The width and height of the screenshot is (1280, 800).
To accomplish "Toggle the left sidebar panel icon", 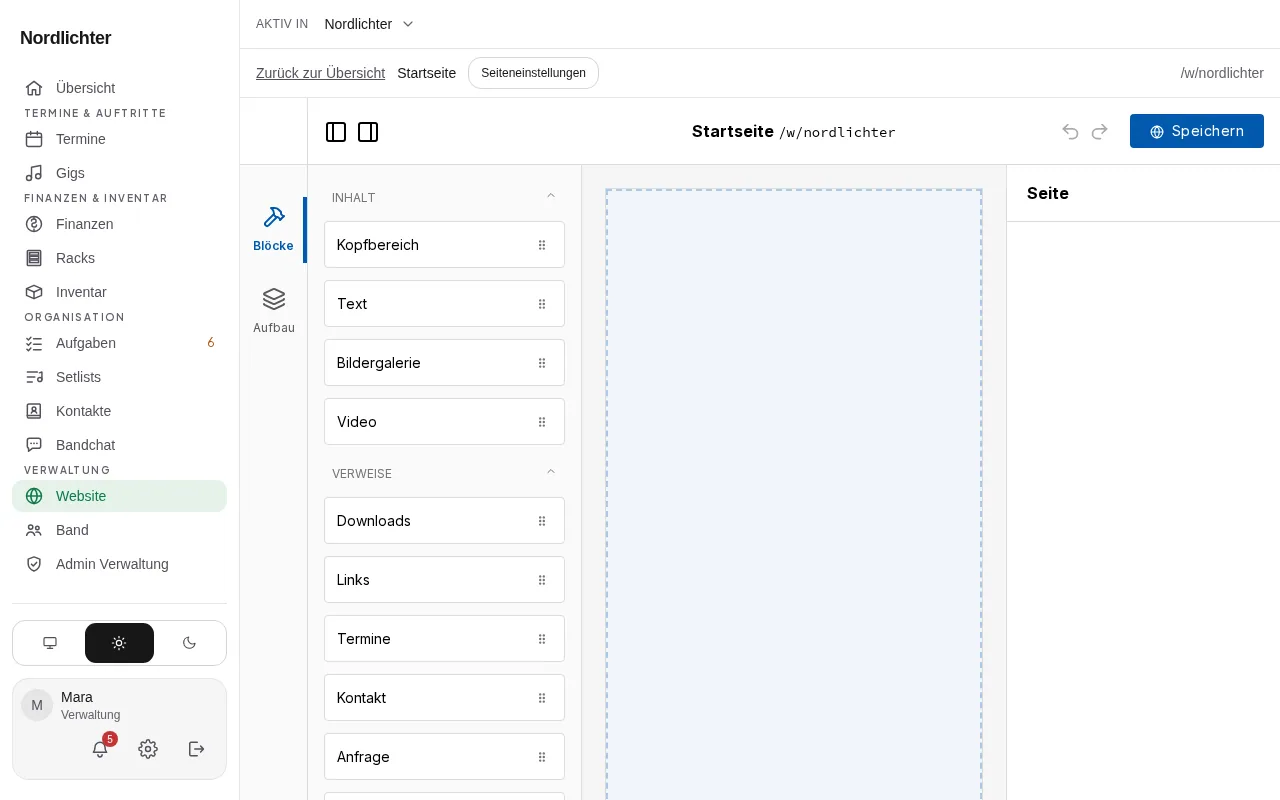I will [x=336, y=132].
